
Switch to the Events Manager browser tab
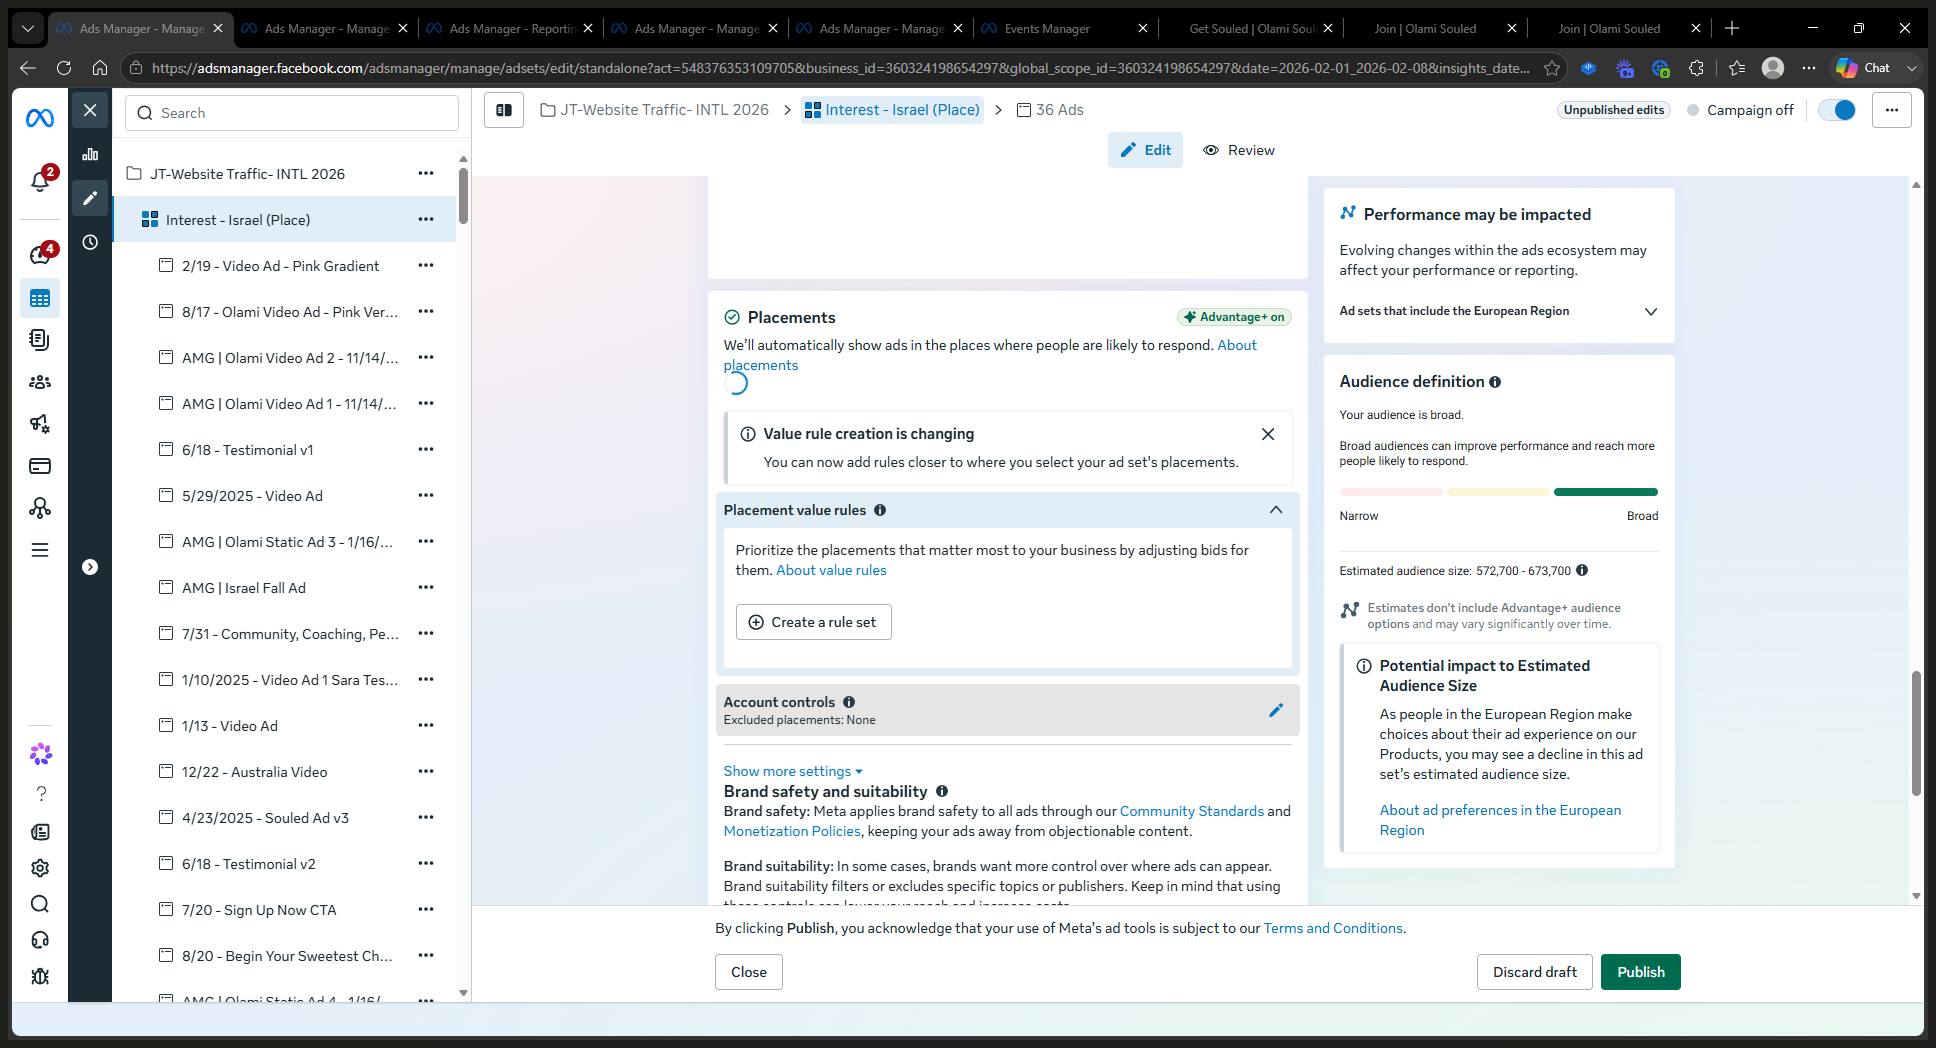click(x=1066, y=29)
